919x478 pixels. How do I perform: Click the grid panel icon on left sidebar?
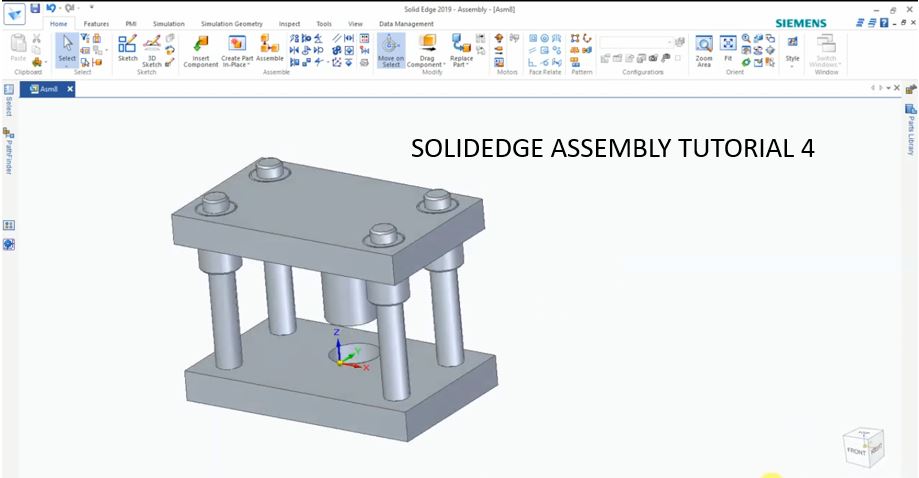click(9, 225)
